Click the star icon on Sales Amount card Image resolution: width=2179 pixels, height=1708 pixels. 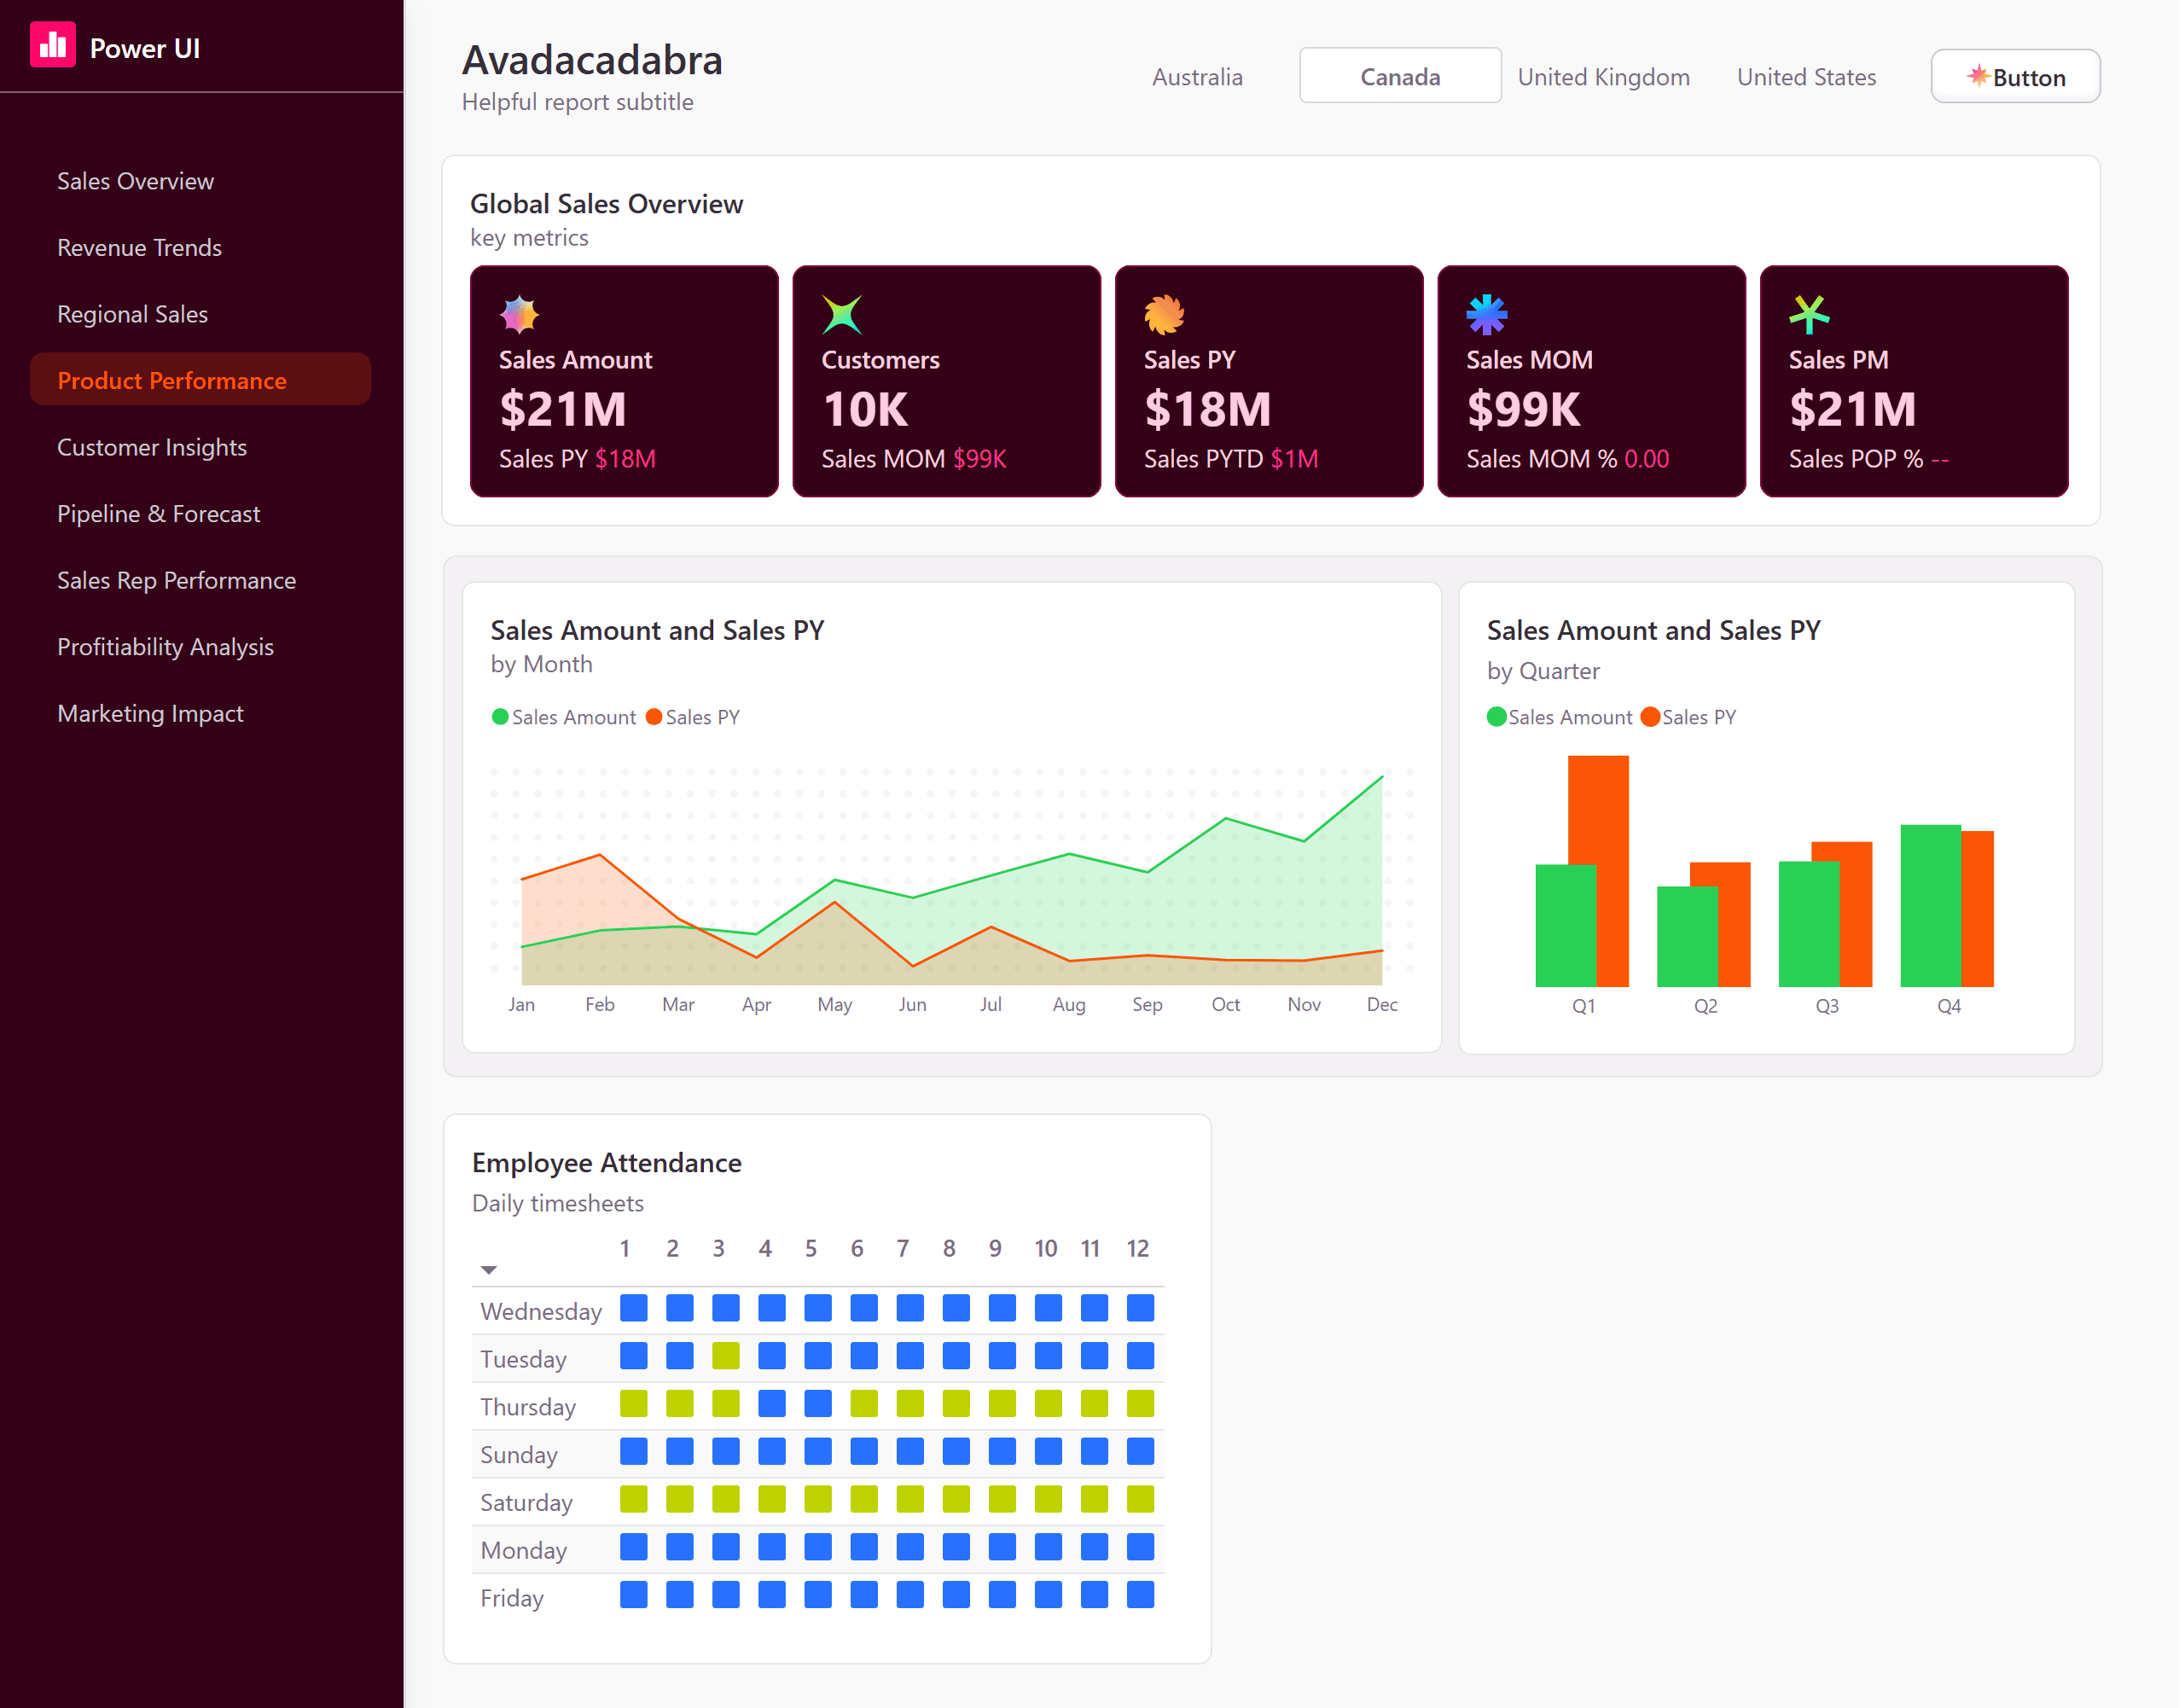point(519,314)
